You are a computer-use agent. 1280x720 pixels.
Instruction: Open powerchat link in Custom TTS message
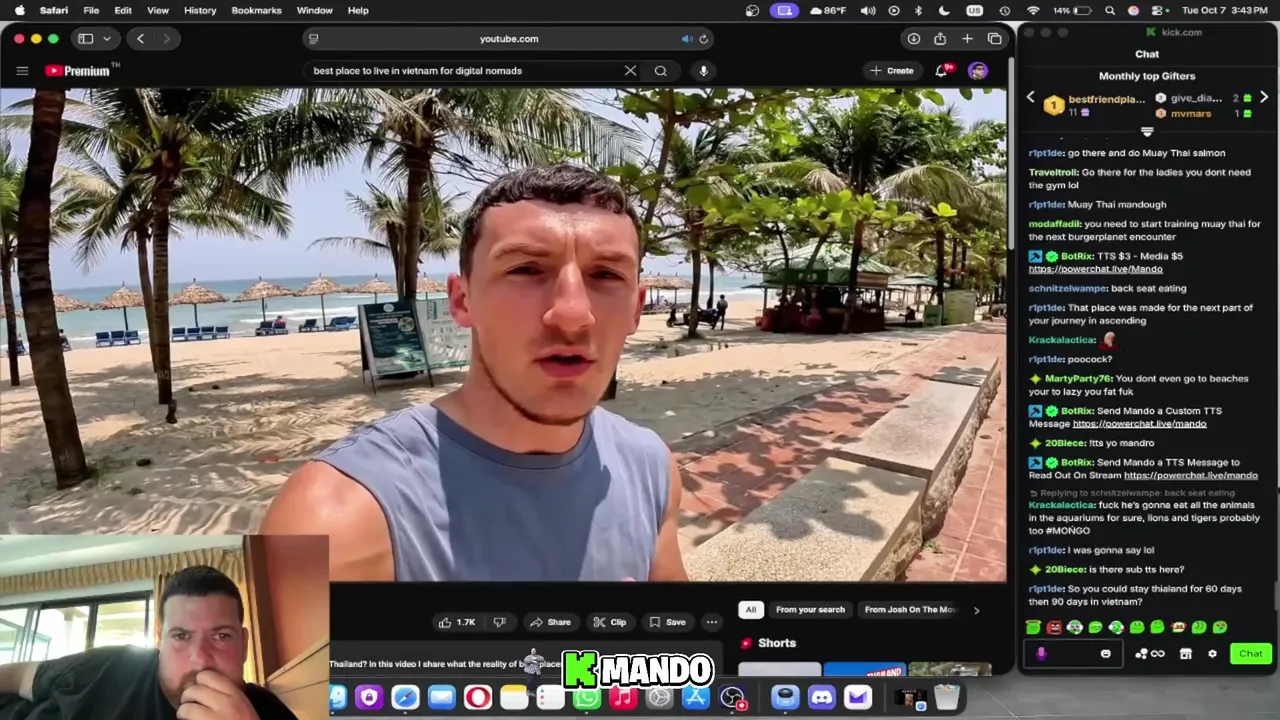[1139, 424]
